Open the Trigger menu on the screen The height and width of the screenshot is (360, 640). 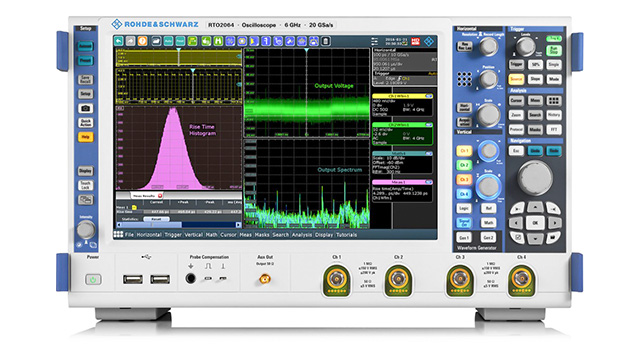tap(173, 235)
